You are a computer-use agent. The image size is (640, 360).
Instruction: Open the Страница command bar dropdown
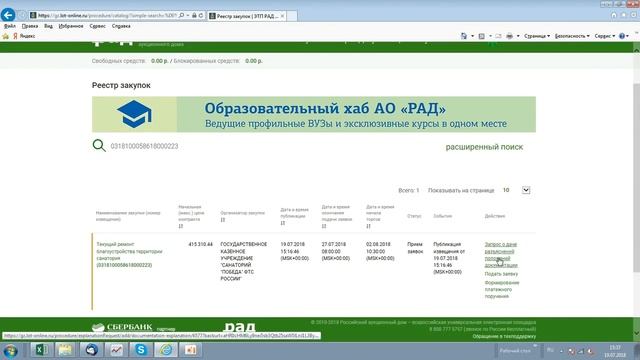pyautogui.click(x=537, y=36)
